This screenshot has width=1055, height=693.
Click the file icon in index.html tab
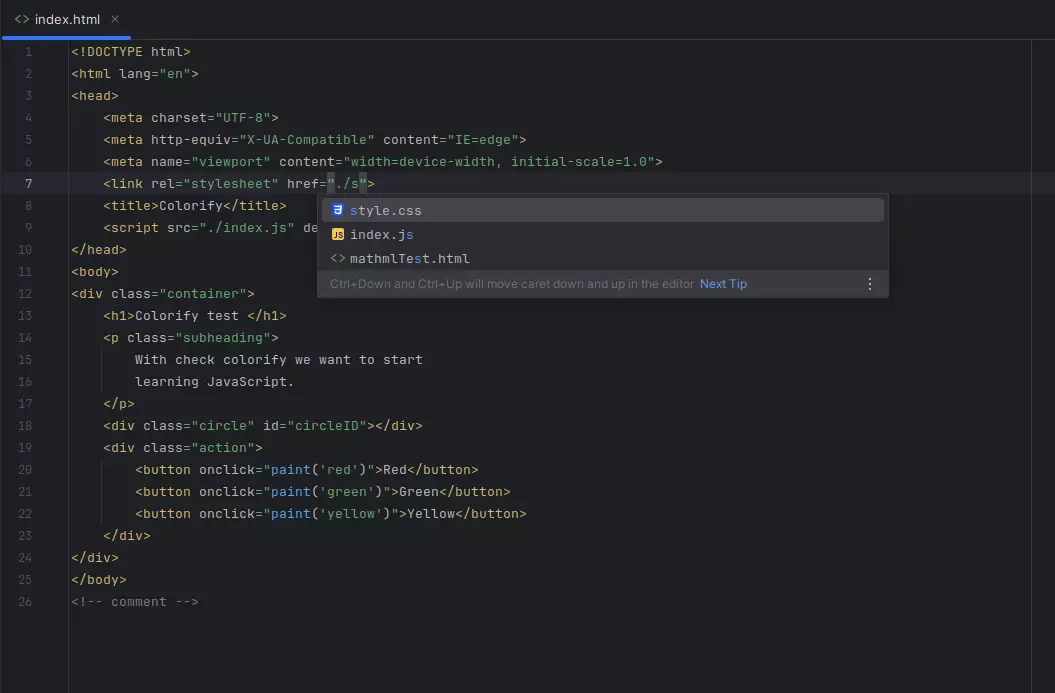(22, 19)
